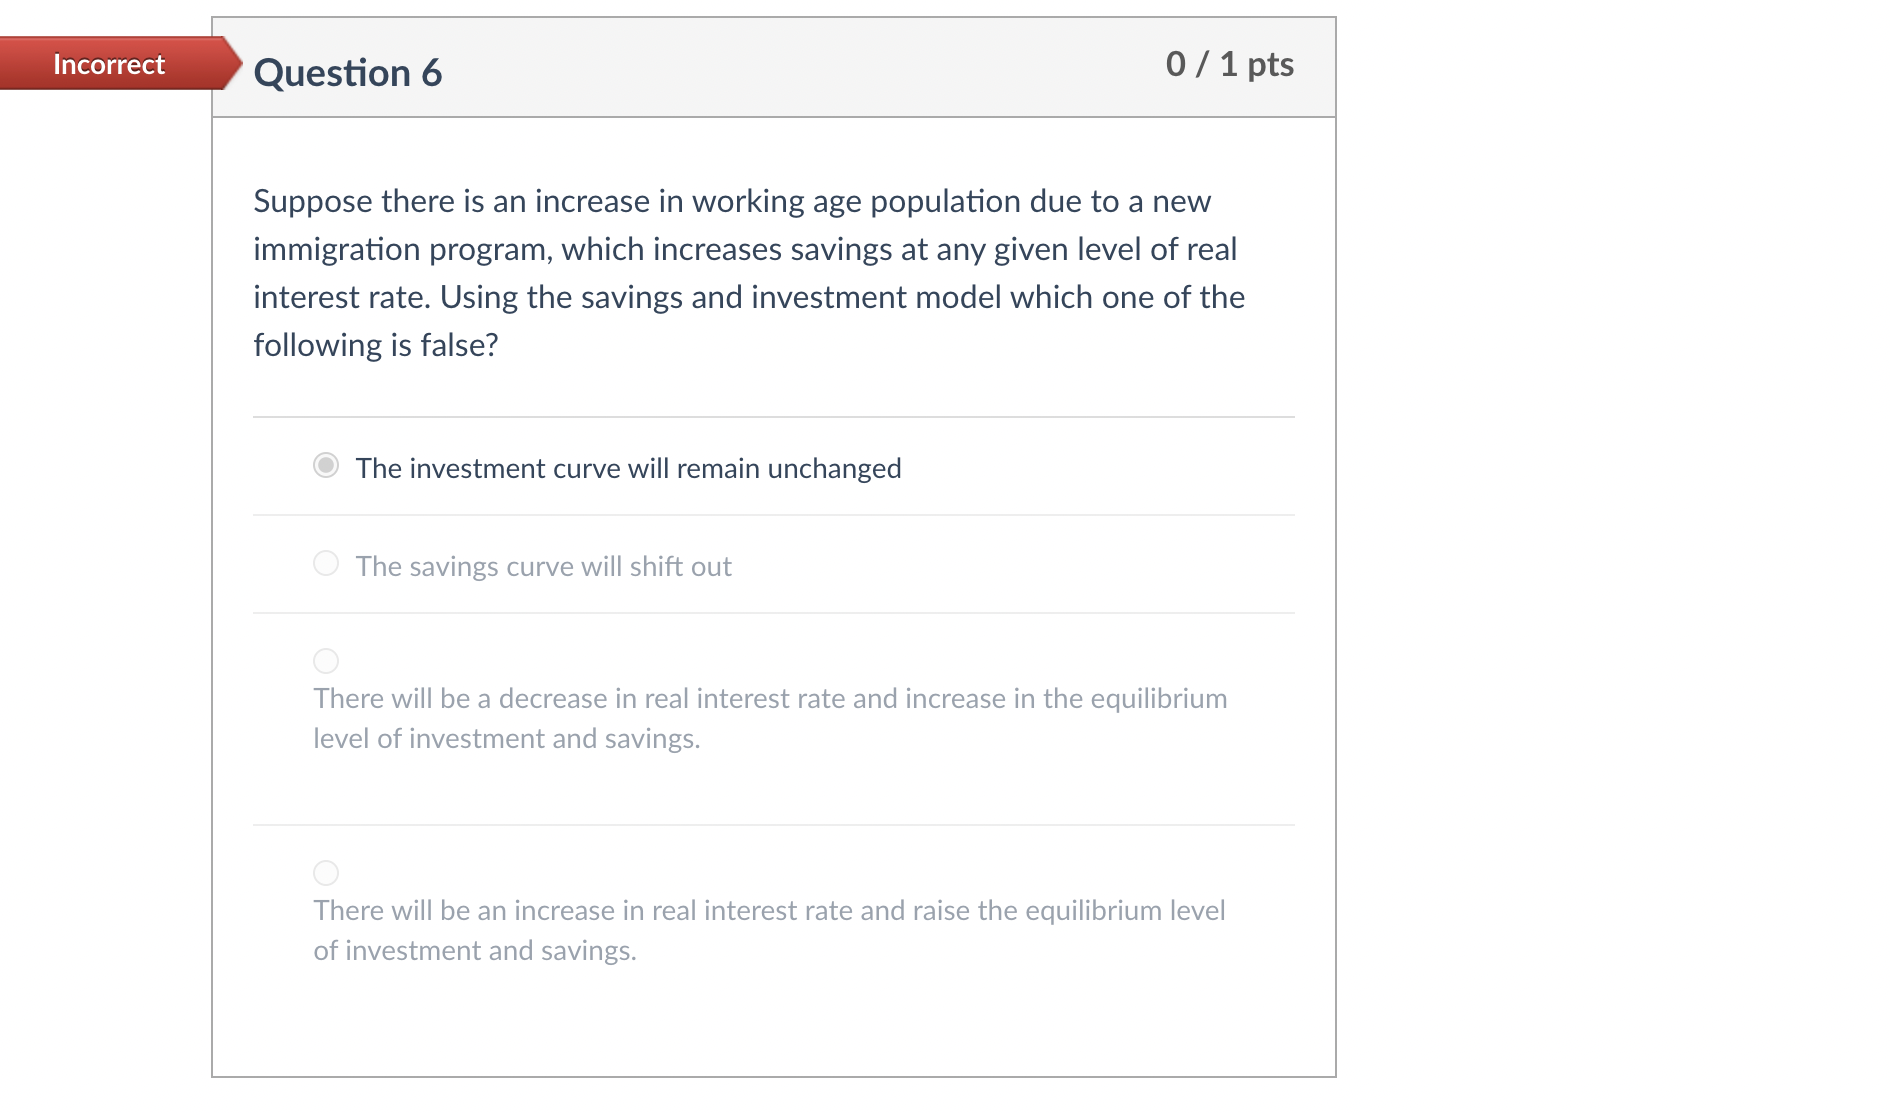Viewport: 1890px width, 1113px height.
Task: Click the fourth answer's label text
Action: [x=770, y=930]
